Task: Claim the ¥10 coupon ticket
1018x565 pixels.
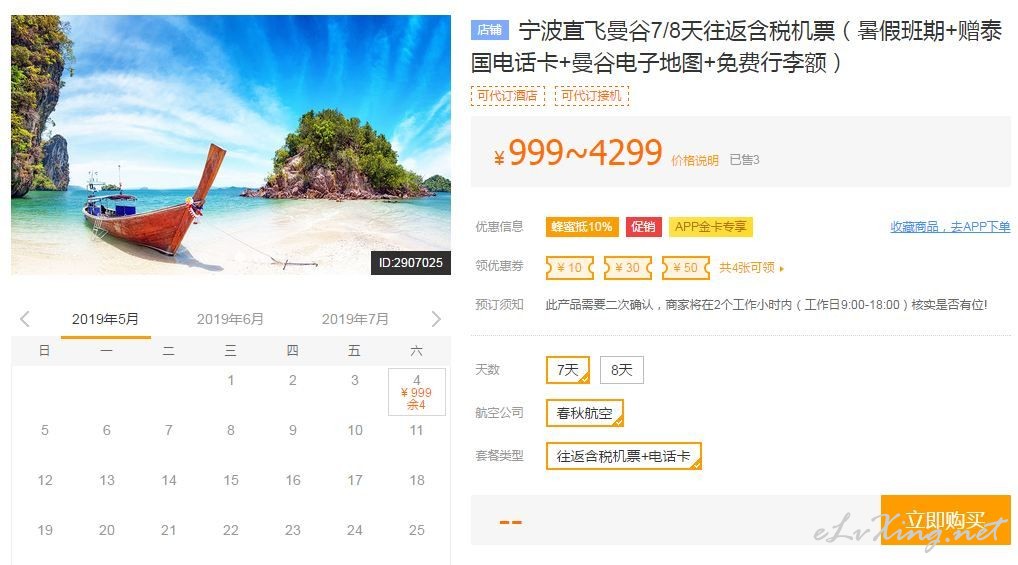Action: (x=569, y=268)
